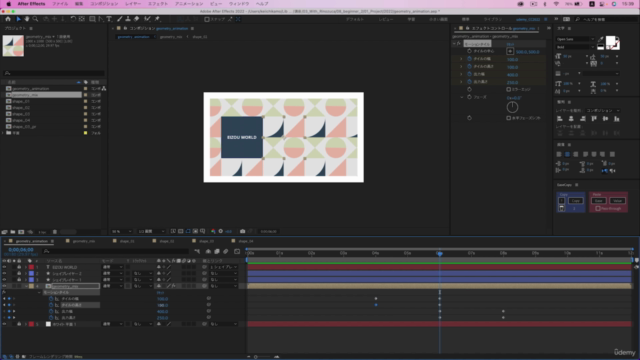Click the tile center crosshair button

point(510,51)
